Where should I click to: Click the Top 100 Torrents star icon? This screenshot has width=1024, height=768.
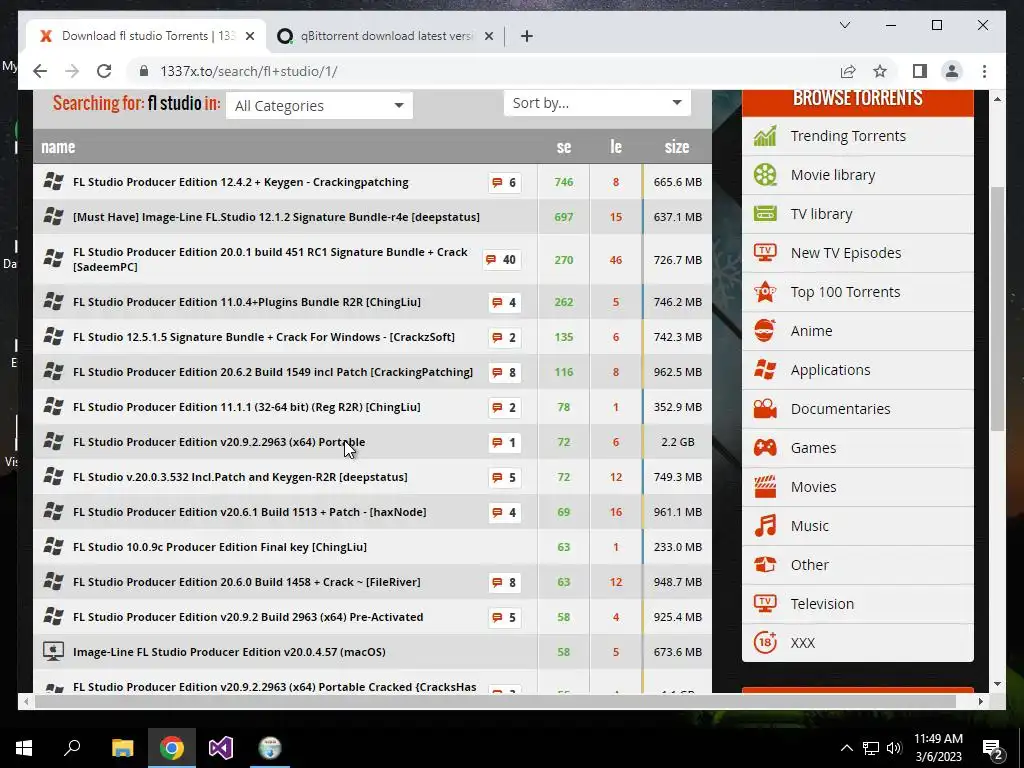coord(765,292)
